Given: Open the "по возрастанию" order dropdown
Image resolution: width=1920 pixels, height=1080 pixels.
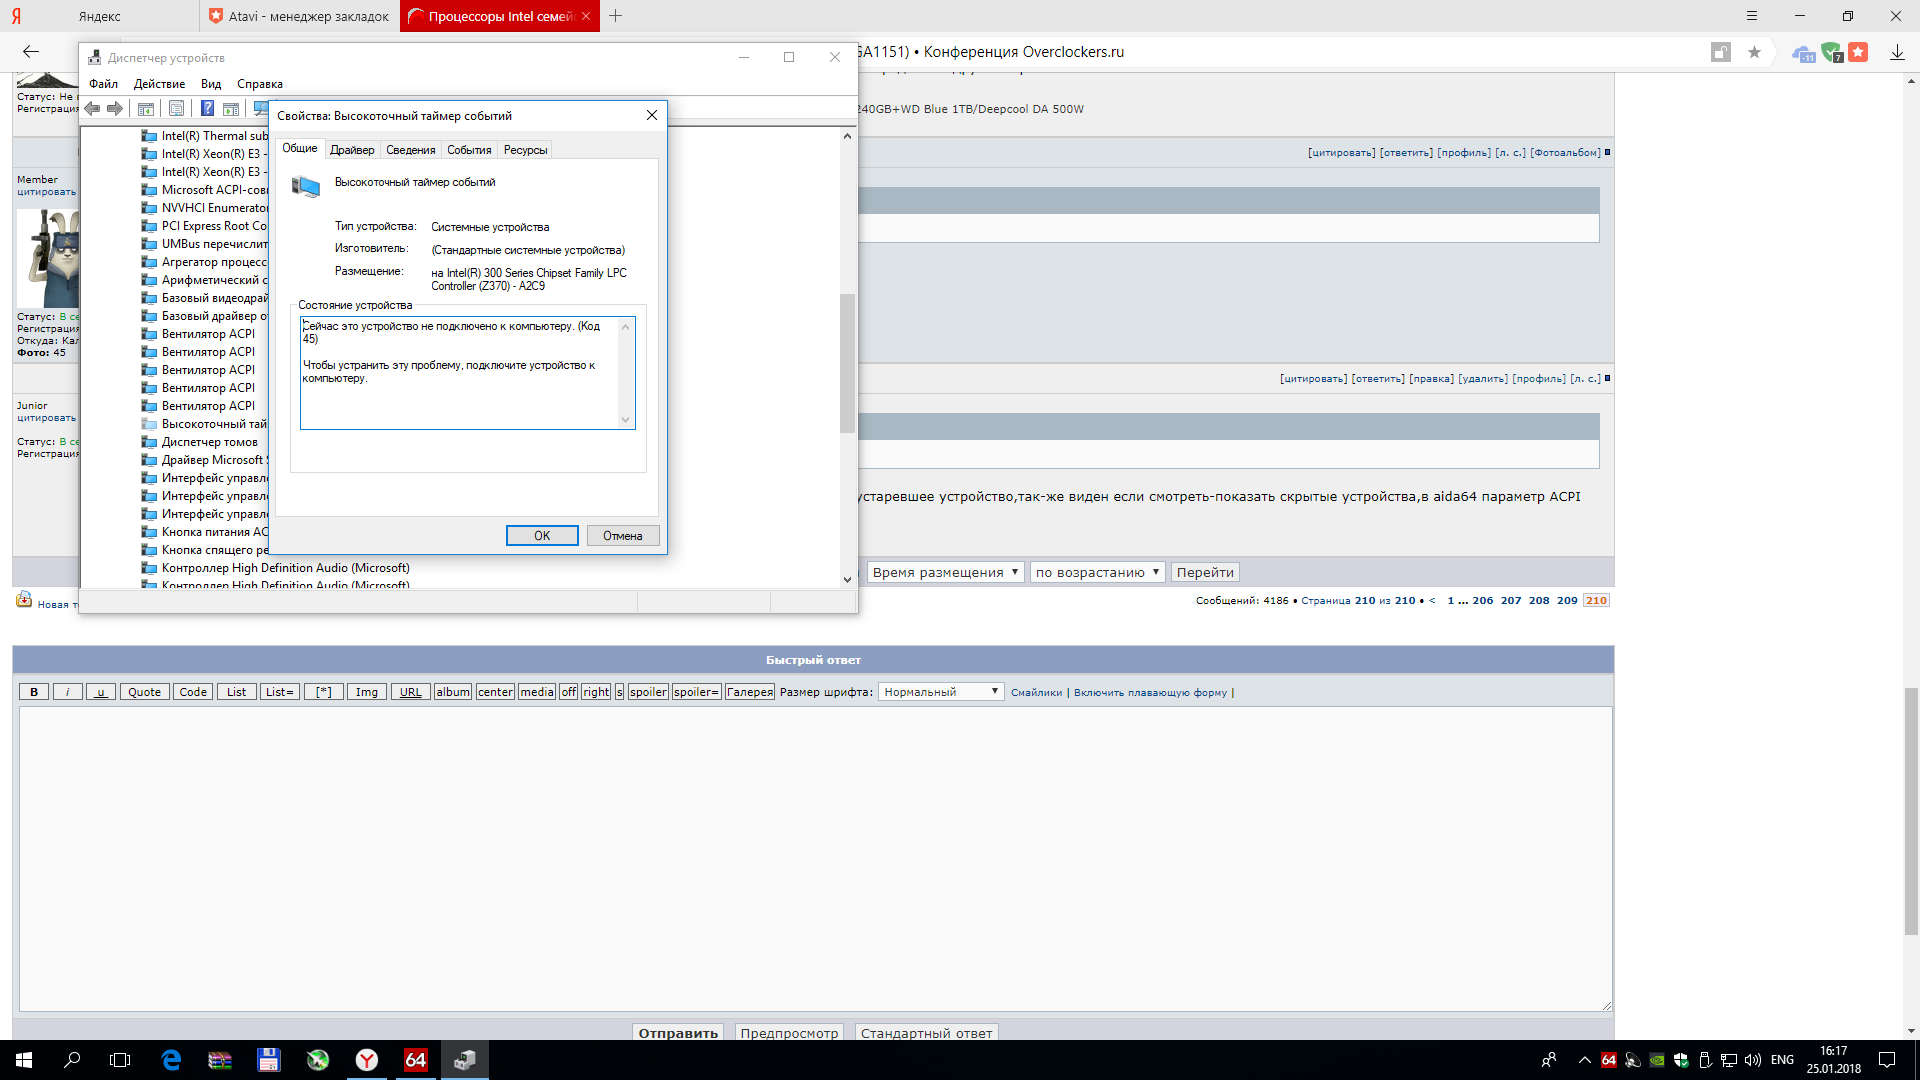Looking at the screenshot, I should [x=1097, y=572].
